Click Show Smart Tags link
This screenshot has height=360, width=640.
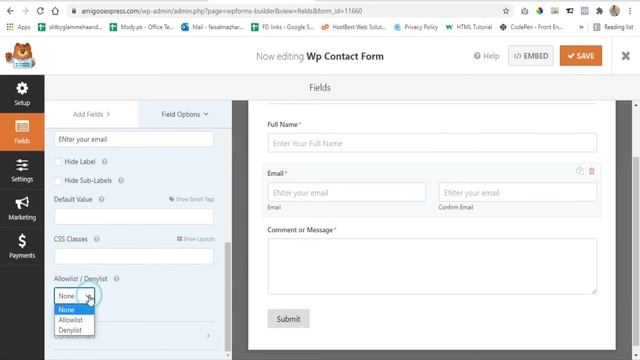click(192, 199)
